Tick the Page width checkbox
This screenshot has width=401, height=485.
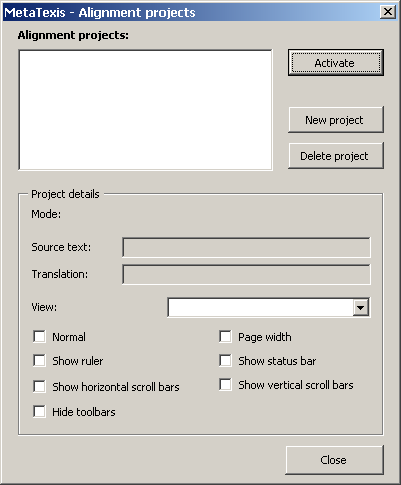coord(225,337)
